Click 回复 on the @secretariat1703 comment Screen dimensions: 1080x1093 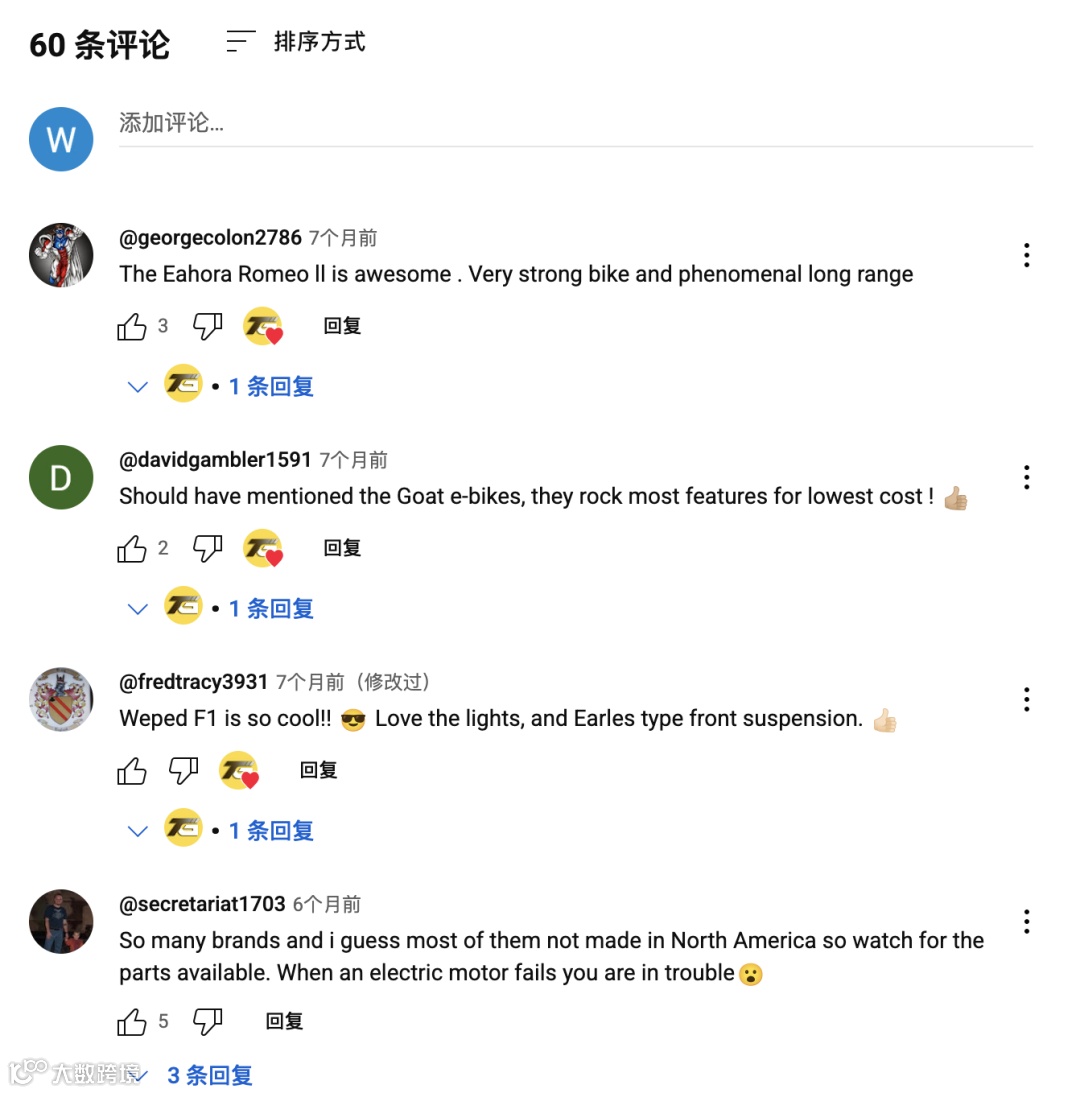click(284, 1022)
